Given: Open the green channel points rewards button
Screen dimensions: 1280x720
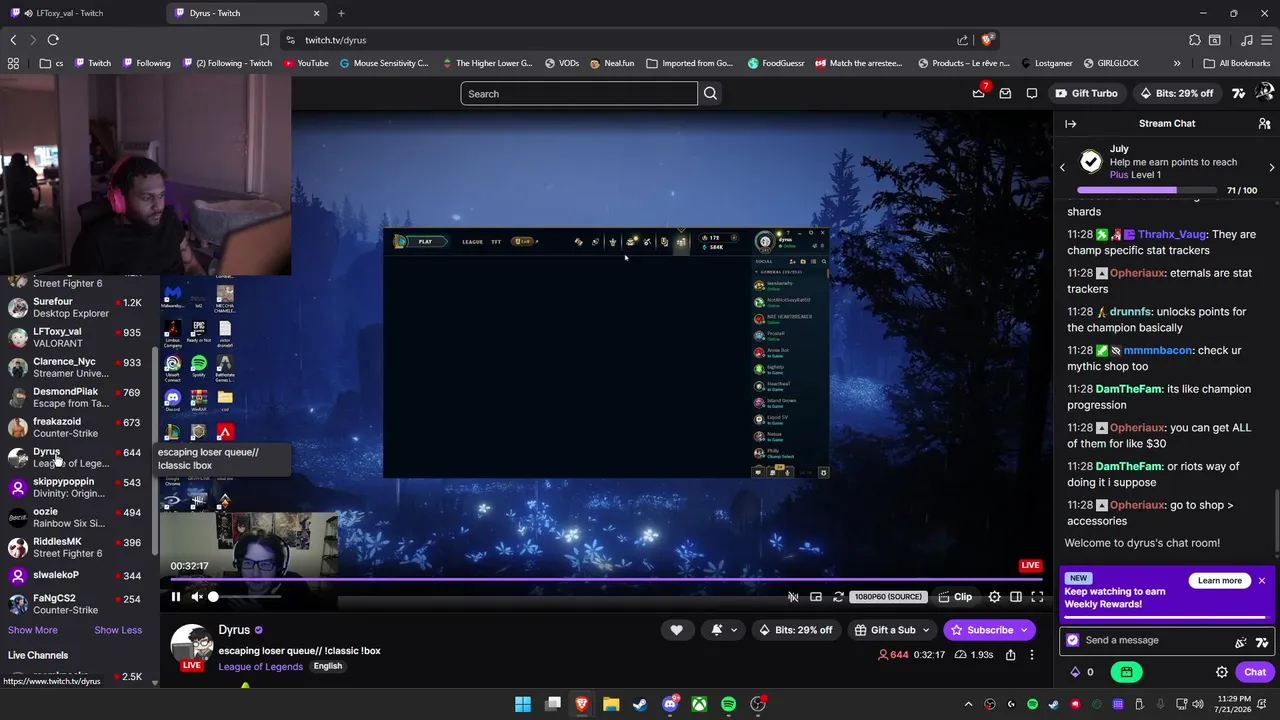Looking at the screenshot, I should tap(1126, 672).
